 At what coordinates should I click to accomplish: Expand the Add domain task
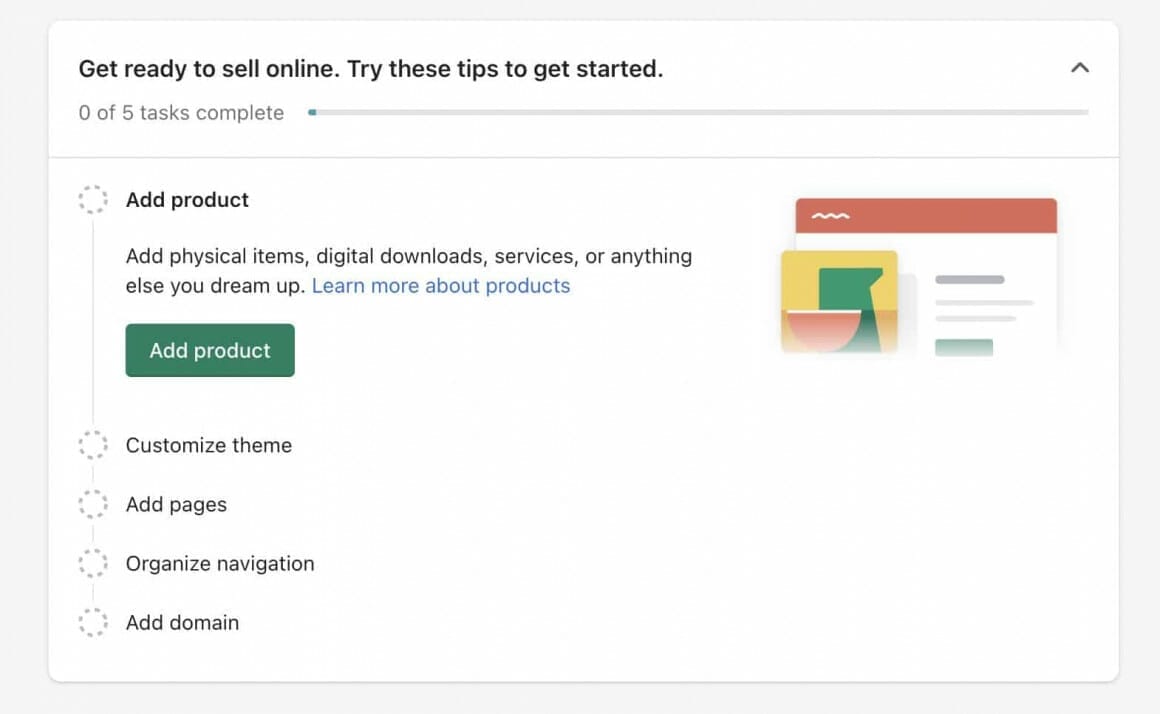pyautogui.click(x=182, y=623)
